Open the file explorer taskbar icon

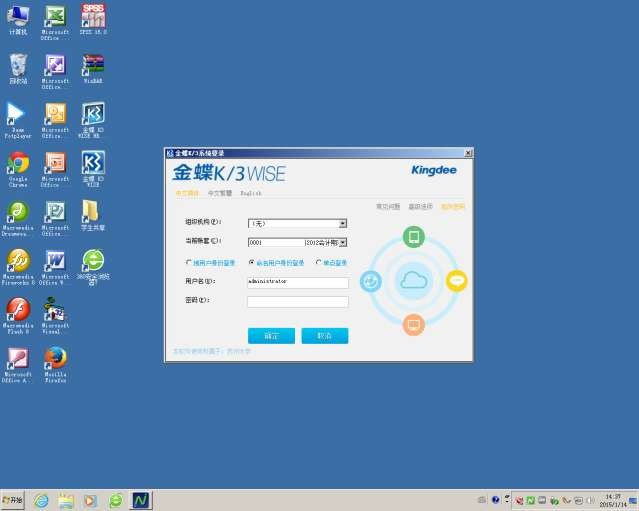pos(66,500)
